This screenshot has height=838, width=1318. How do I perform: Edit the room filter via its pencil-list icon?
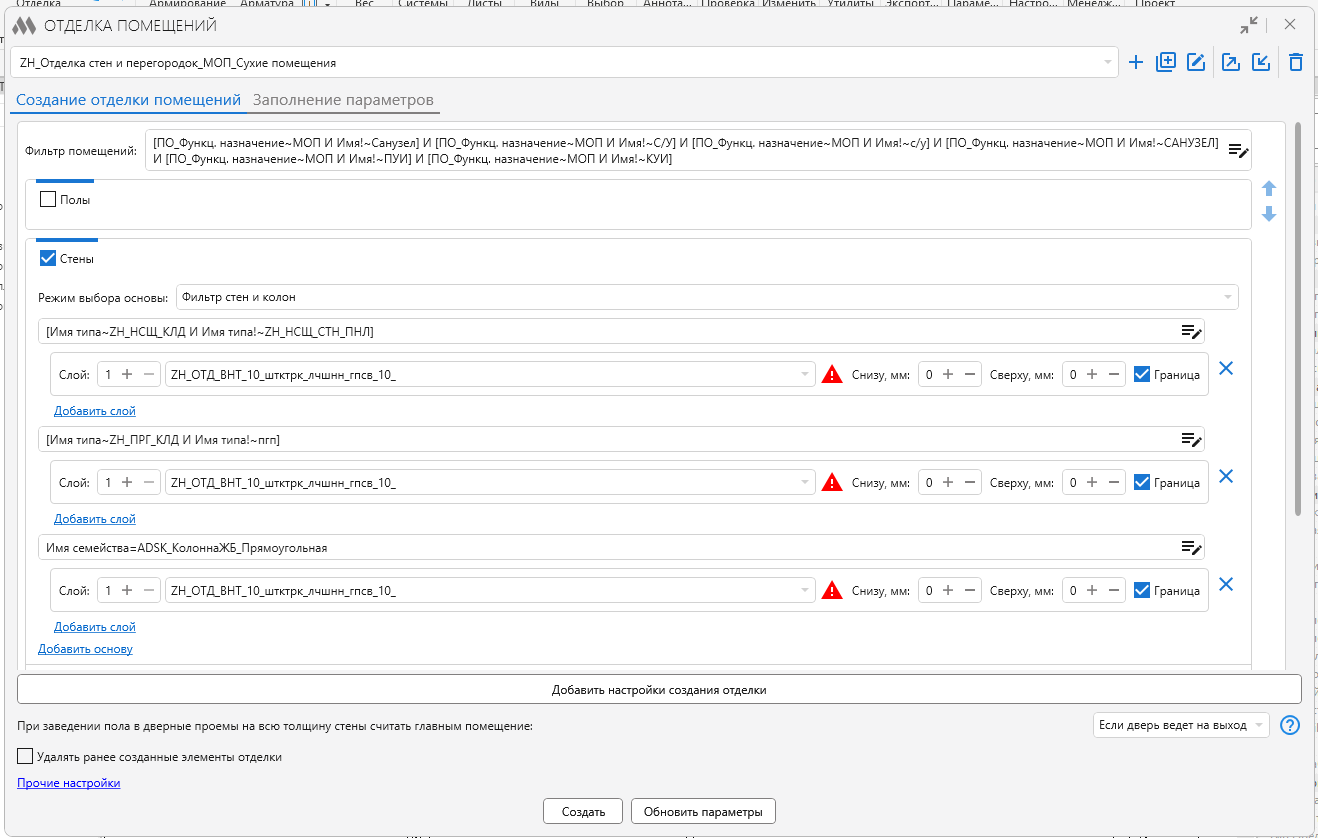[x=1238, y=151]
